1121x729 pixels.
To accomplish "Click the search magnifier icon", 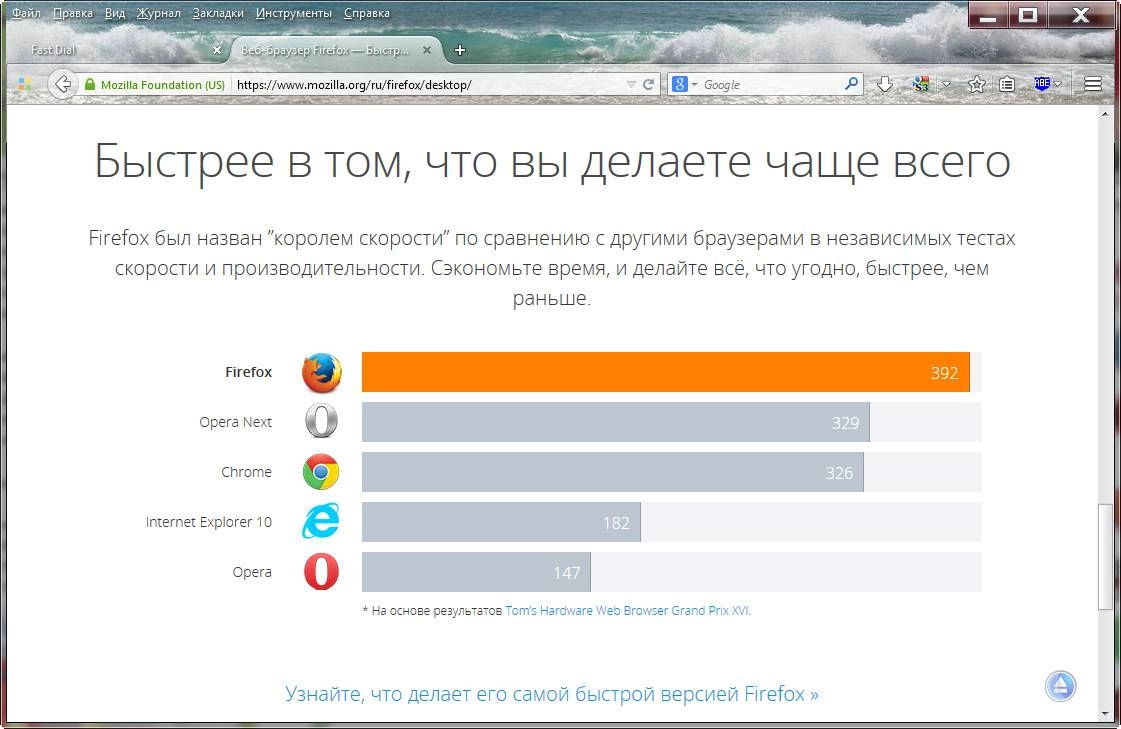I will pyautogui.click(x=851, y=84).
